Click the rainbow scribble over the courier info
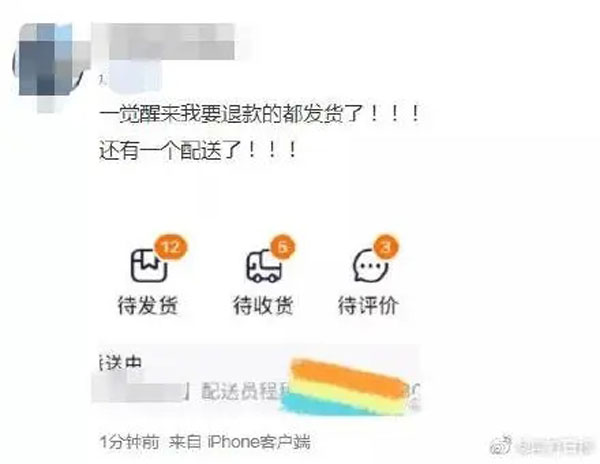Viewport: 600px width, 464px height. point(346,387)
